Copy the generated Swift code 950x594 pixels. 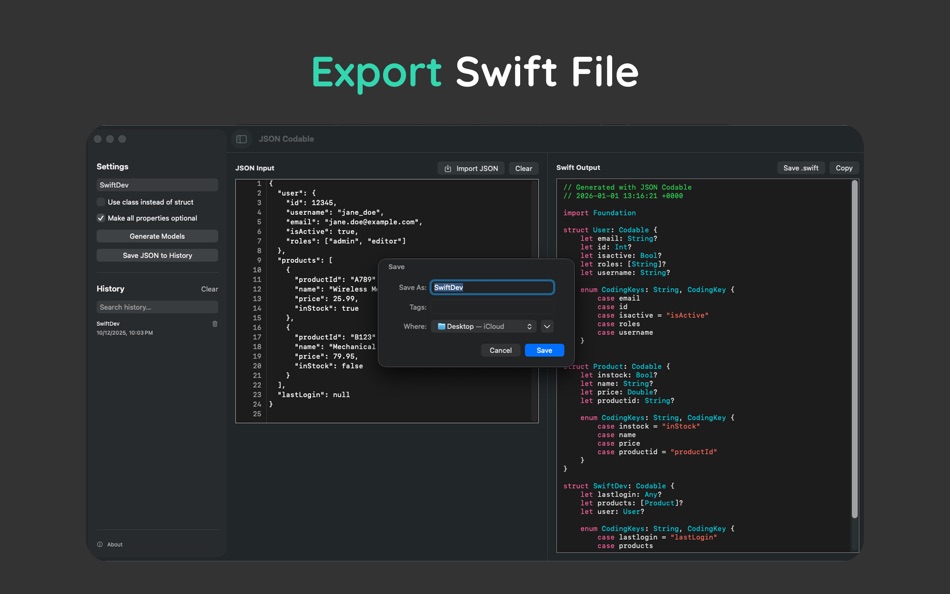click(842, 168)
